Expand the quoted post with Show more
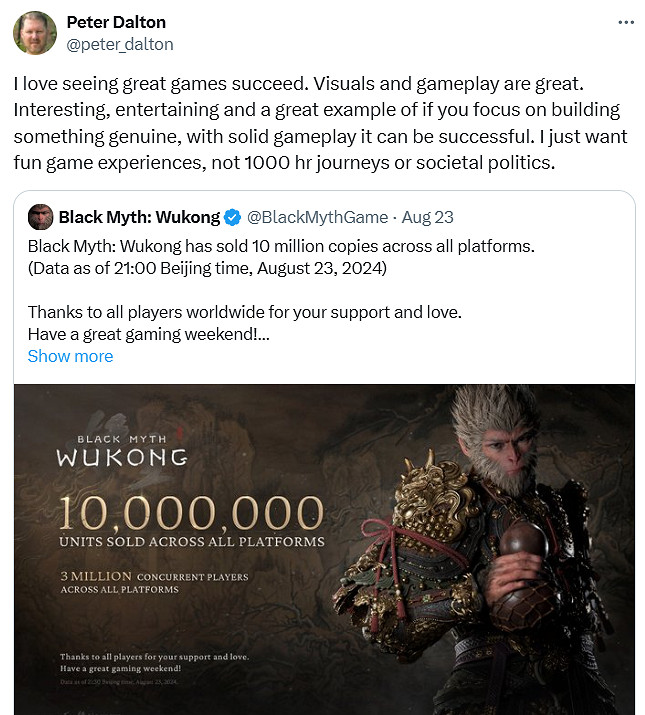 click(x=70, y=356)
